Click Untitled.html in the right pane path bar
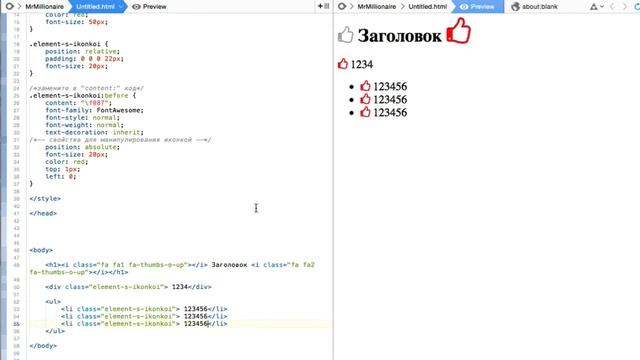Image resolution: width=640 pixels, height=360 pixels. (427, 7)
